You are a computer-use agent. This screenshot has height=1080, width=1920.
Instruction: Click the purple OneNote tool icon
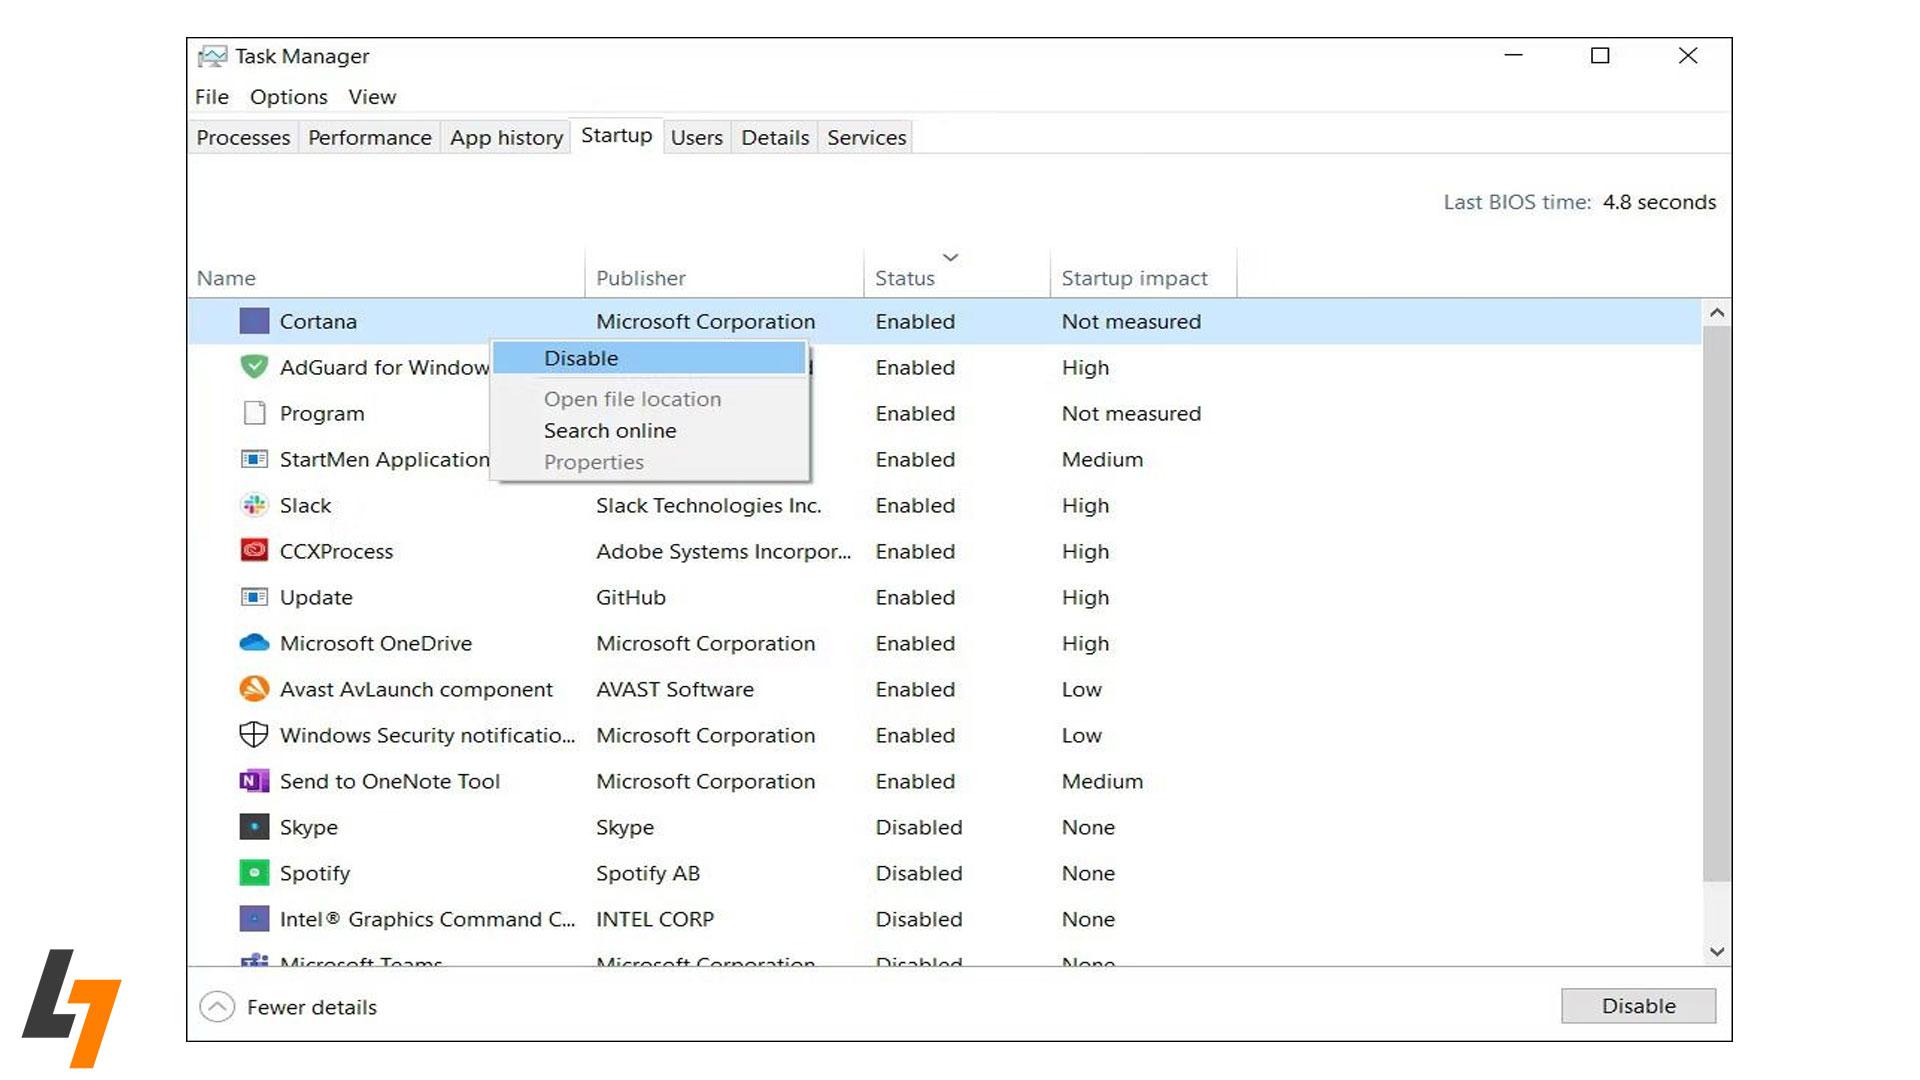click(254, 781)
